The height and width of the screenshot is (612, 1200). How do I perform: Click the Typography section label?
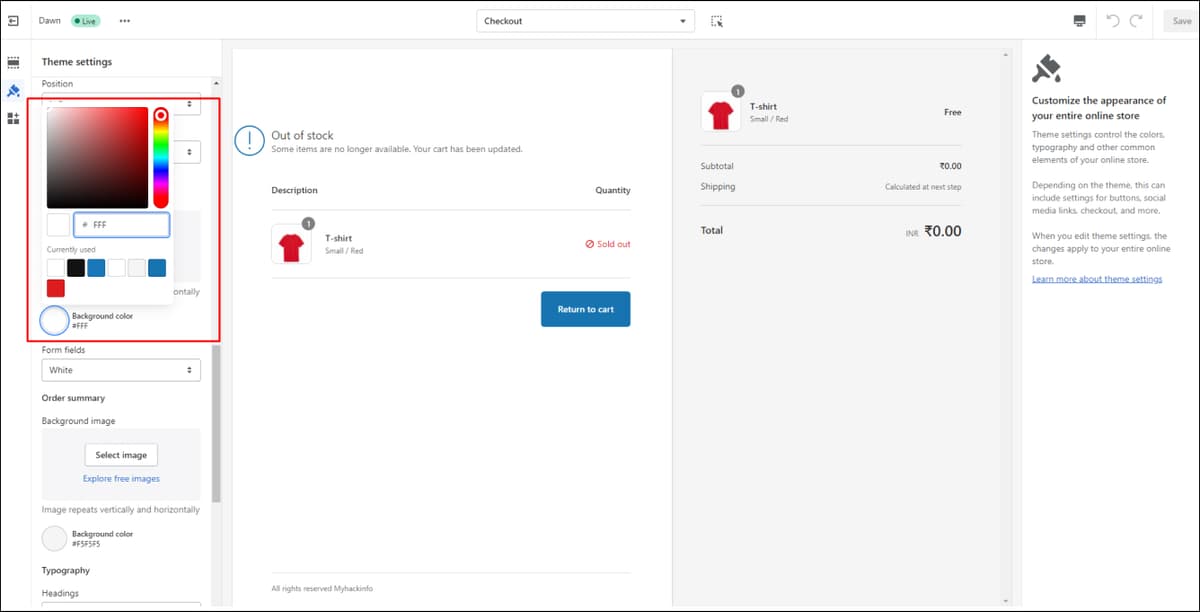(x=66, y=570)
